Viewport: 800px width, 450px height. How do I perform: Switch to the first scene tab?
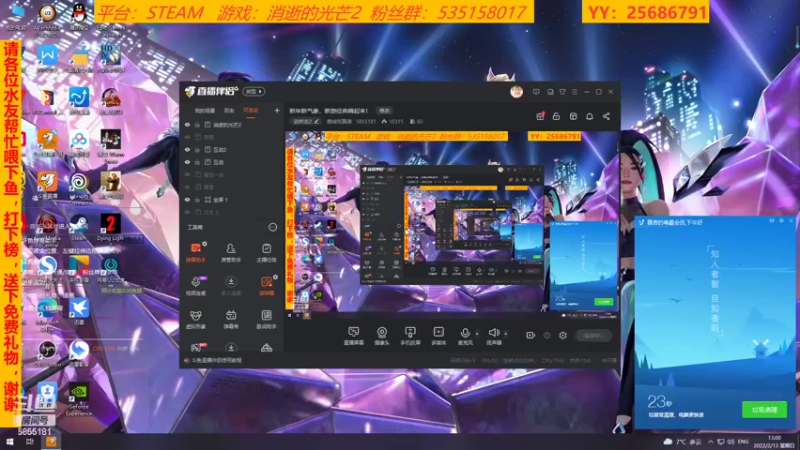click(x=205, y=110)
